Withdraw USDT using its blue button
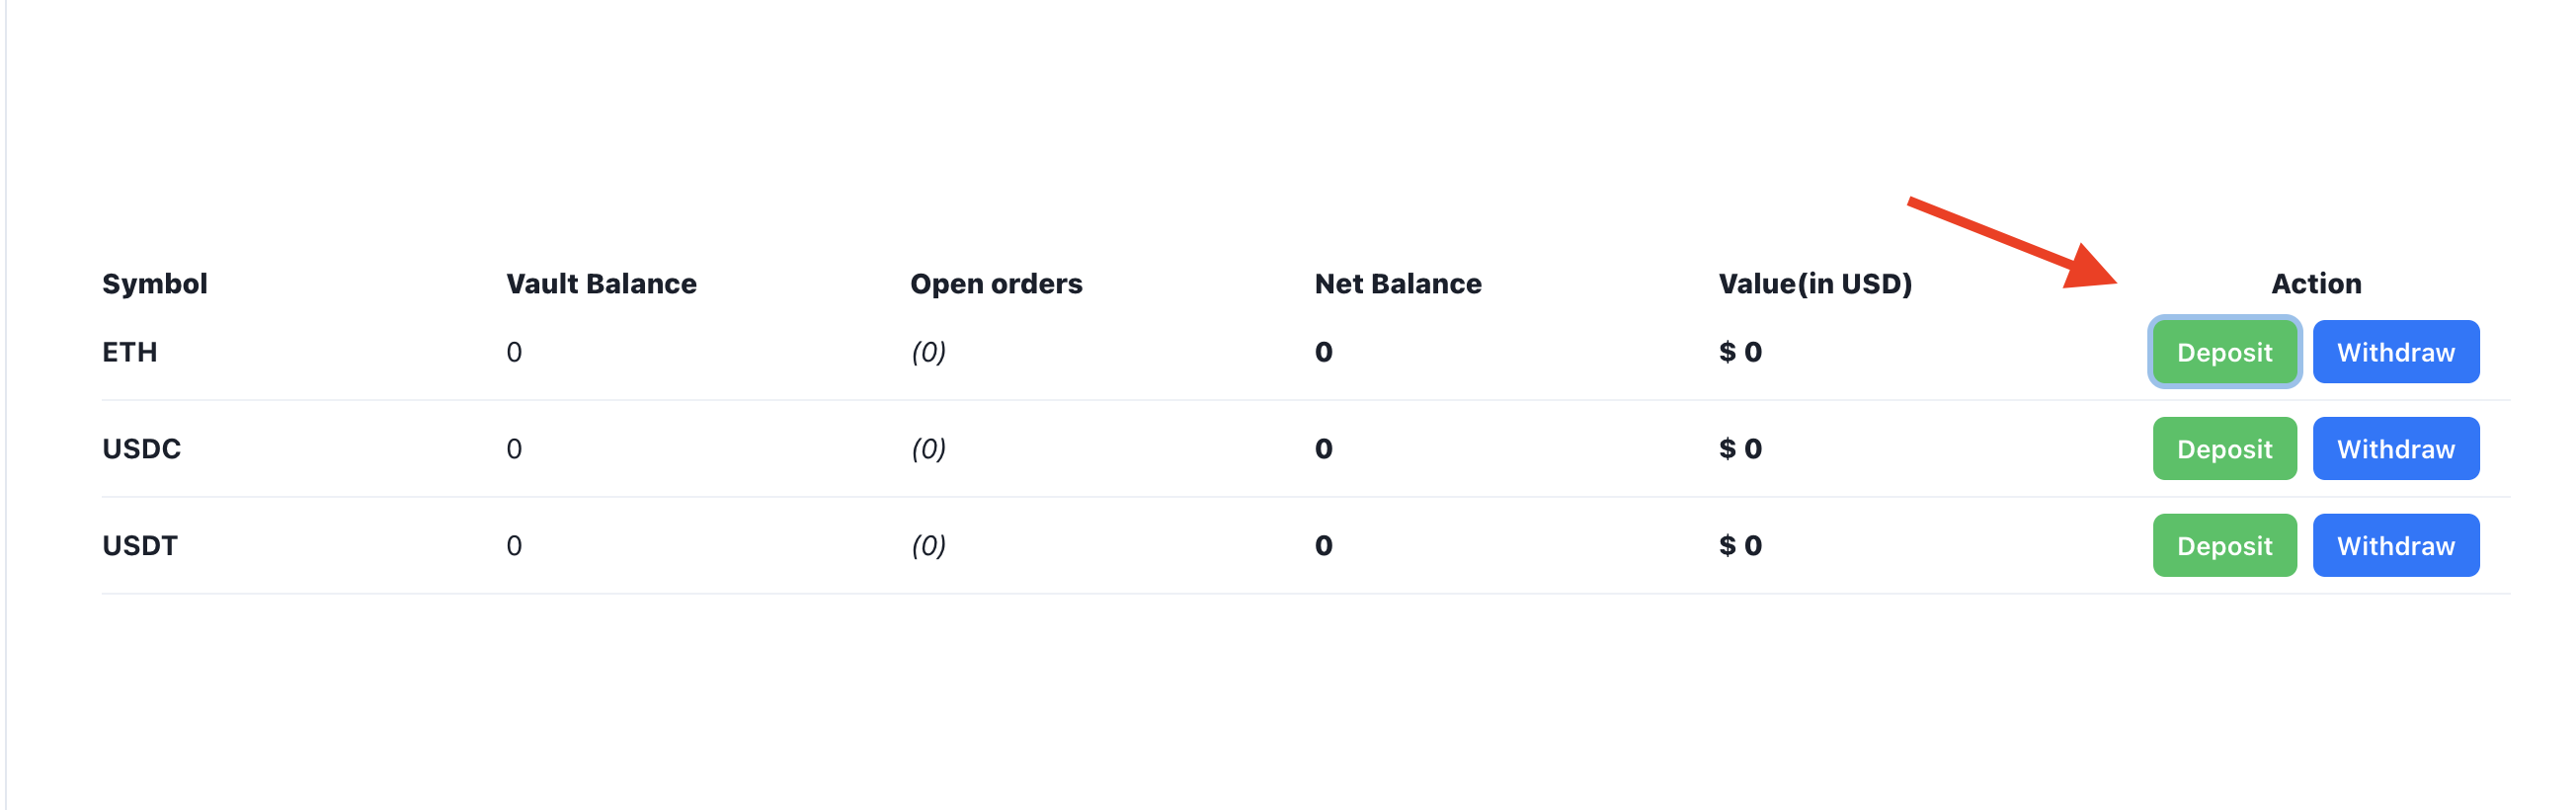This screenshot has height=810, width=2576. (x=2395, y=545)
